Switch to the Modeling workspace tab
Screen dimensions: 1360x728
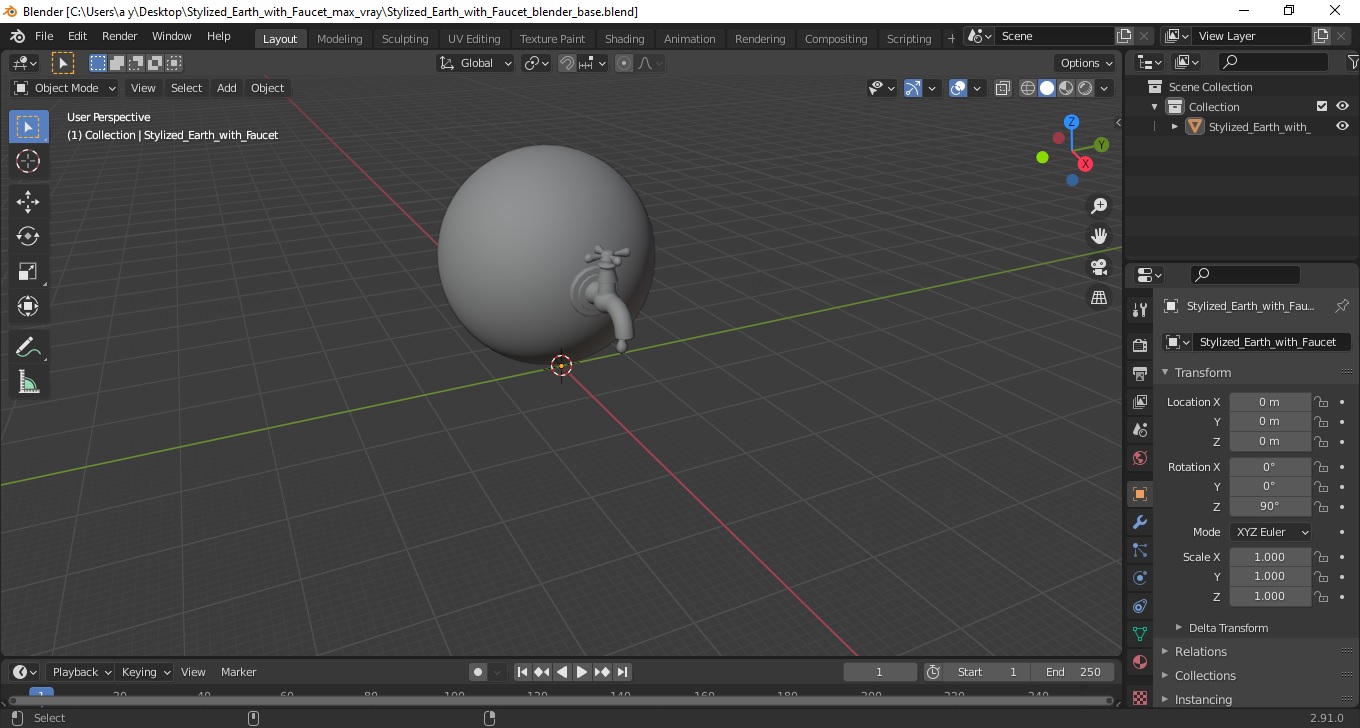[340, 38]
